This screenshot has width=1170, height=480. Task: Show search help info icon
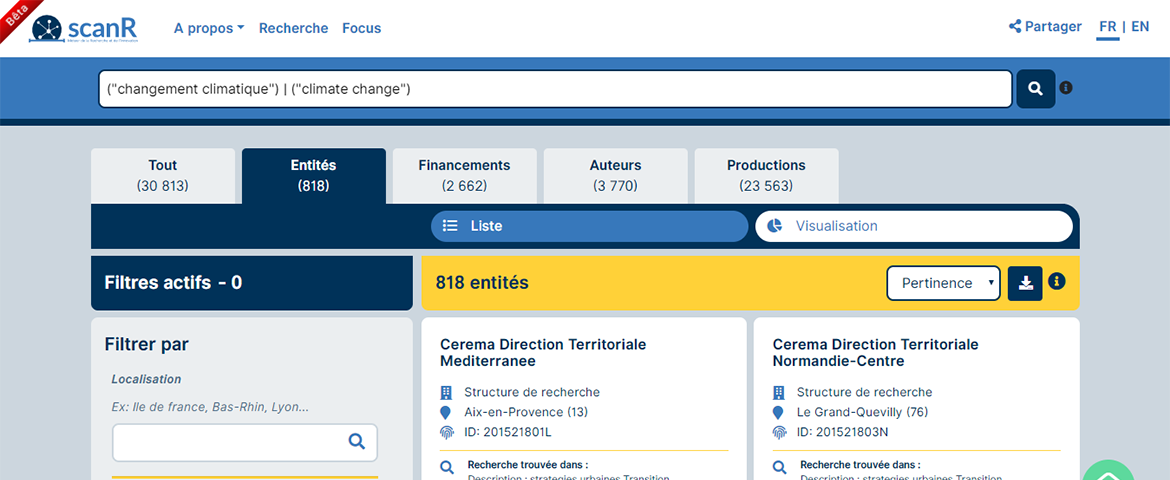point(1066,88)
